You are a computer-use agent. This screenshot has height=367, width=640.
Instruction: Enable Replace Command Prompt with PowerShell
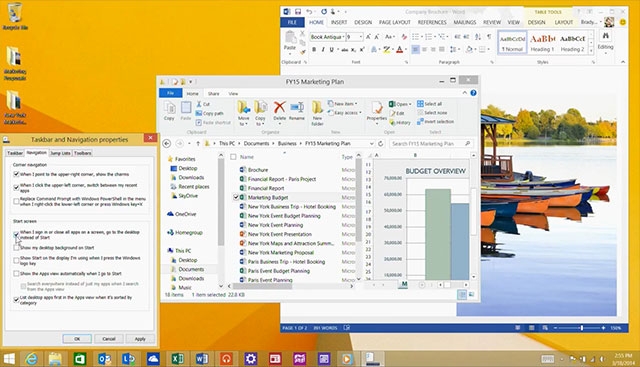click(16, 201)
